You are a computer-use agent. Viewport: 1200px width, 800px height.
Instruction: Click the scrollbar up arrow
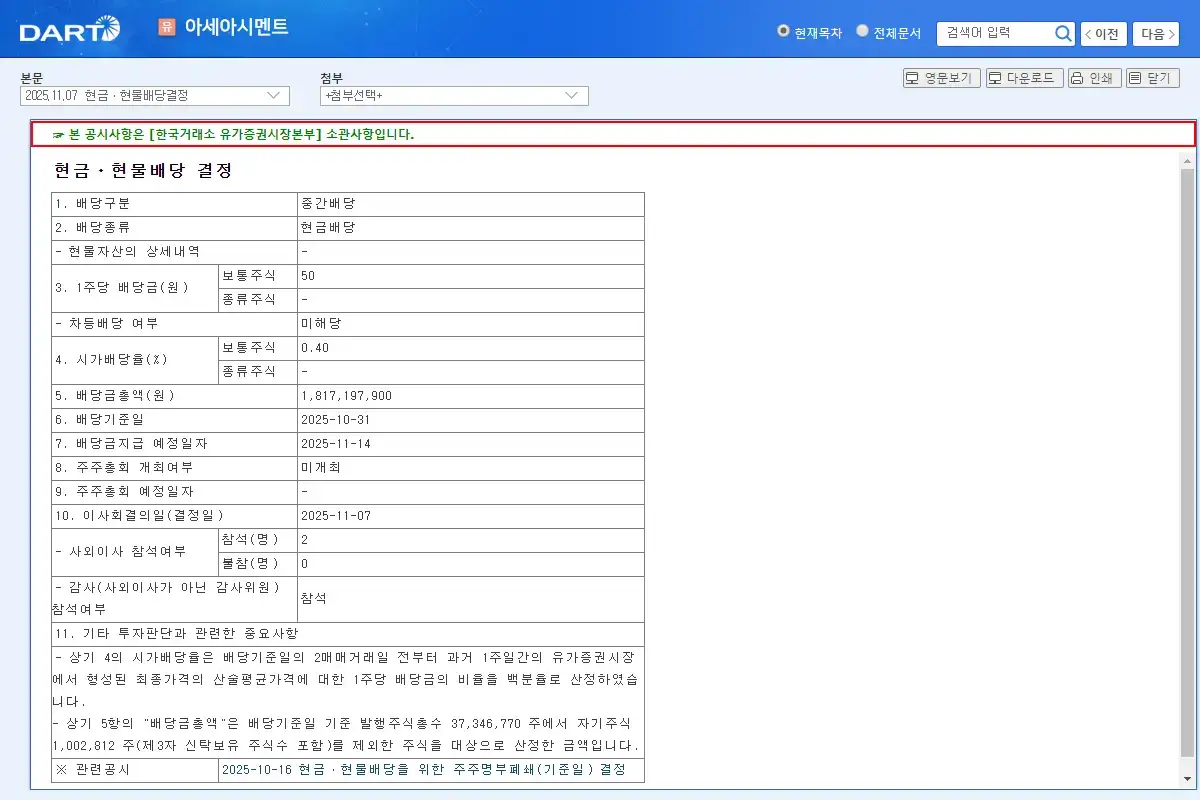(1187, 161)
